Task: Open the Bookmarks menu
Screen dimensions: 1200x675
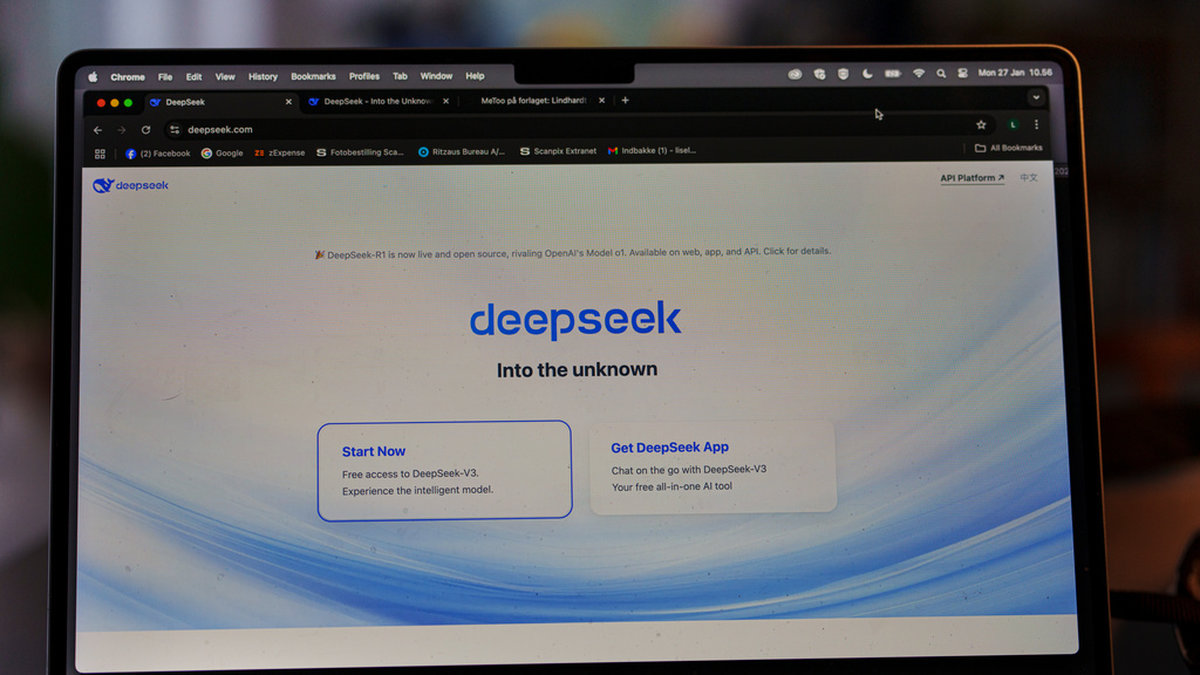Action: coord(313,77)
